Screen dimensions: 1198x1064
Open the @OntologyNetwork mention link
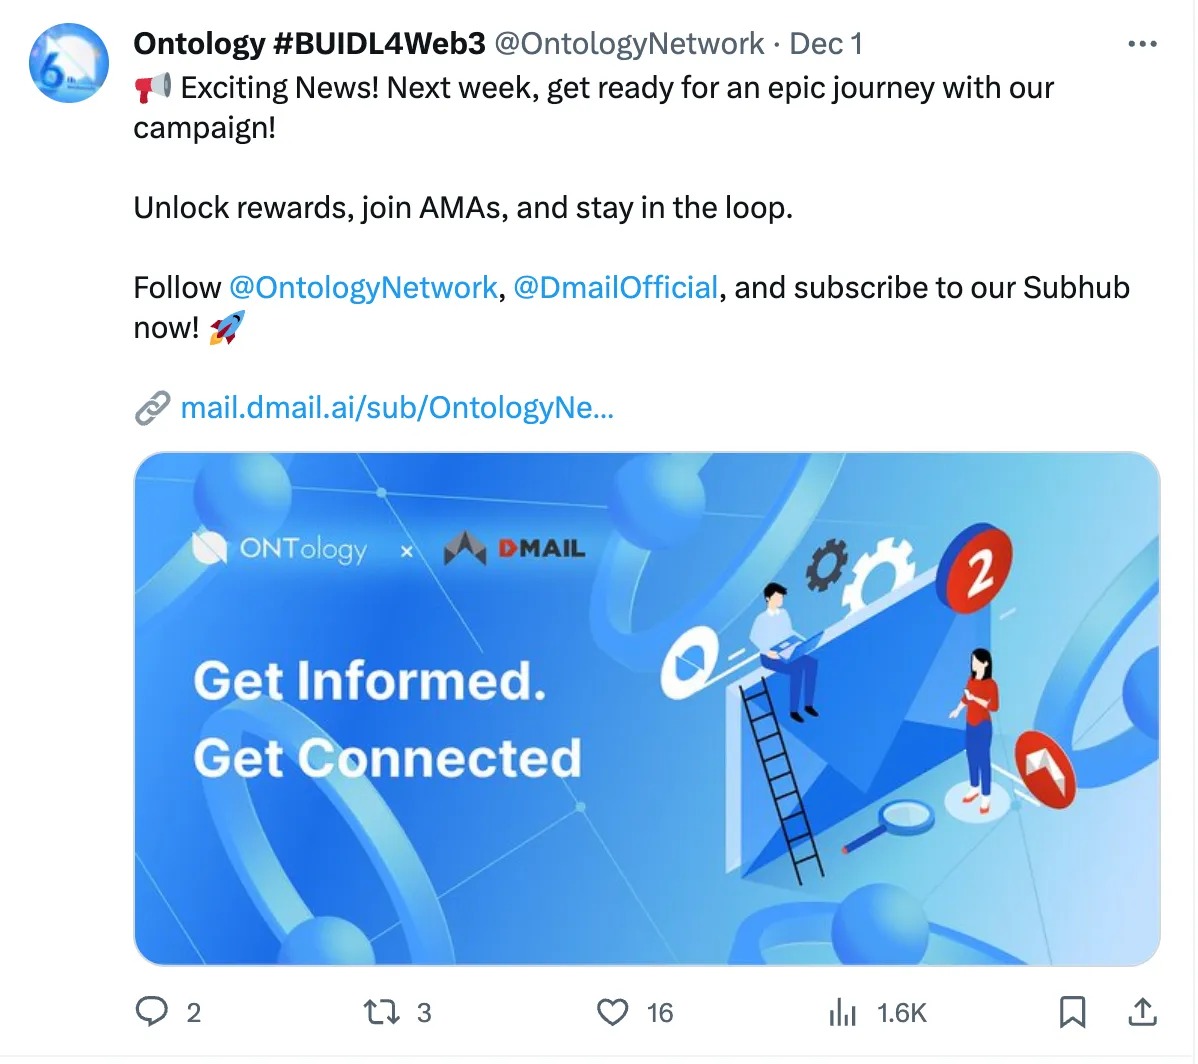click(x=363, y=288)
